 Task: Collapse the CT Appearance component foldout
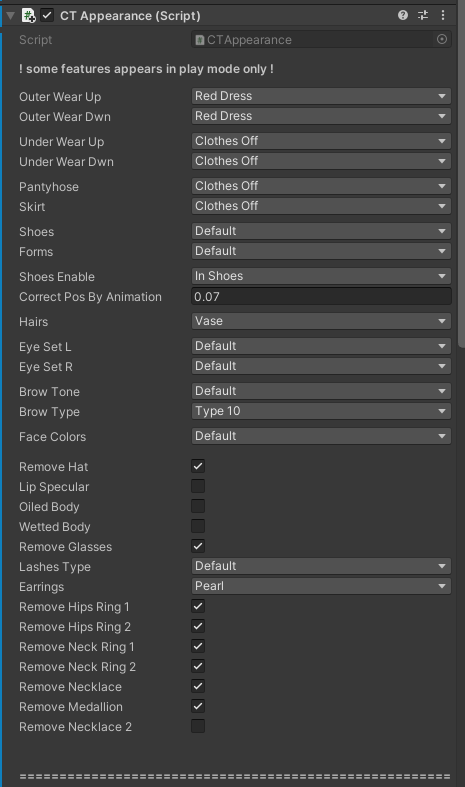click(x=11, y=16)
